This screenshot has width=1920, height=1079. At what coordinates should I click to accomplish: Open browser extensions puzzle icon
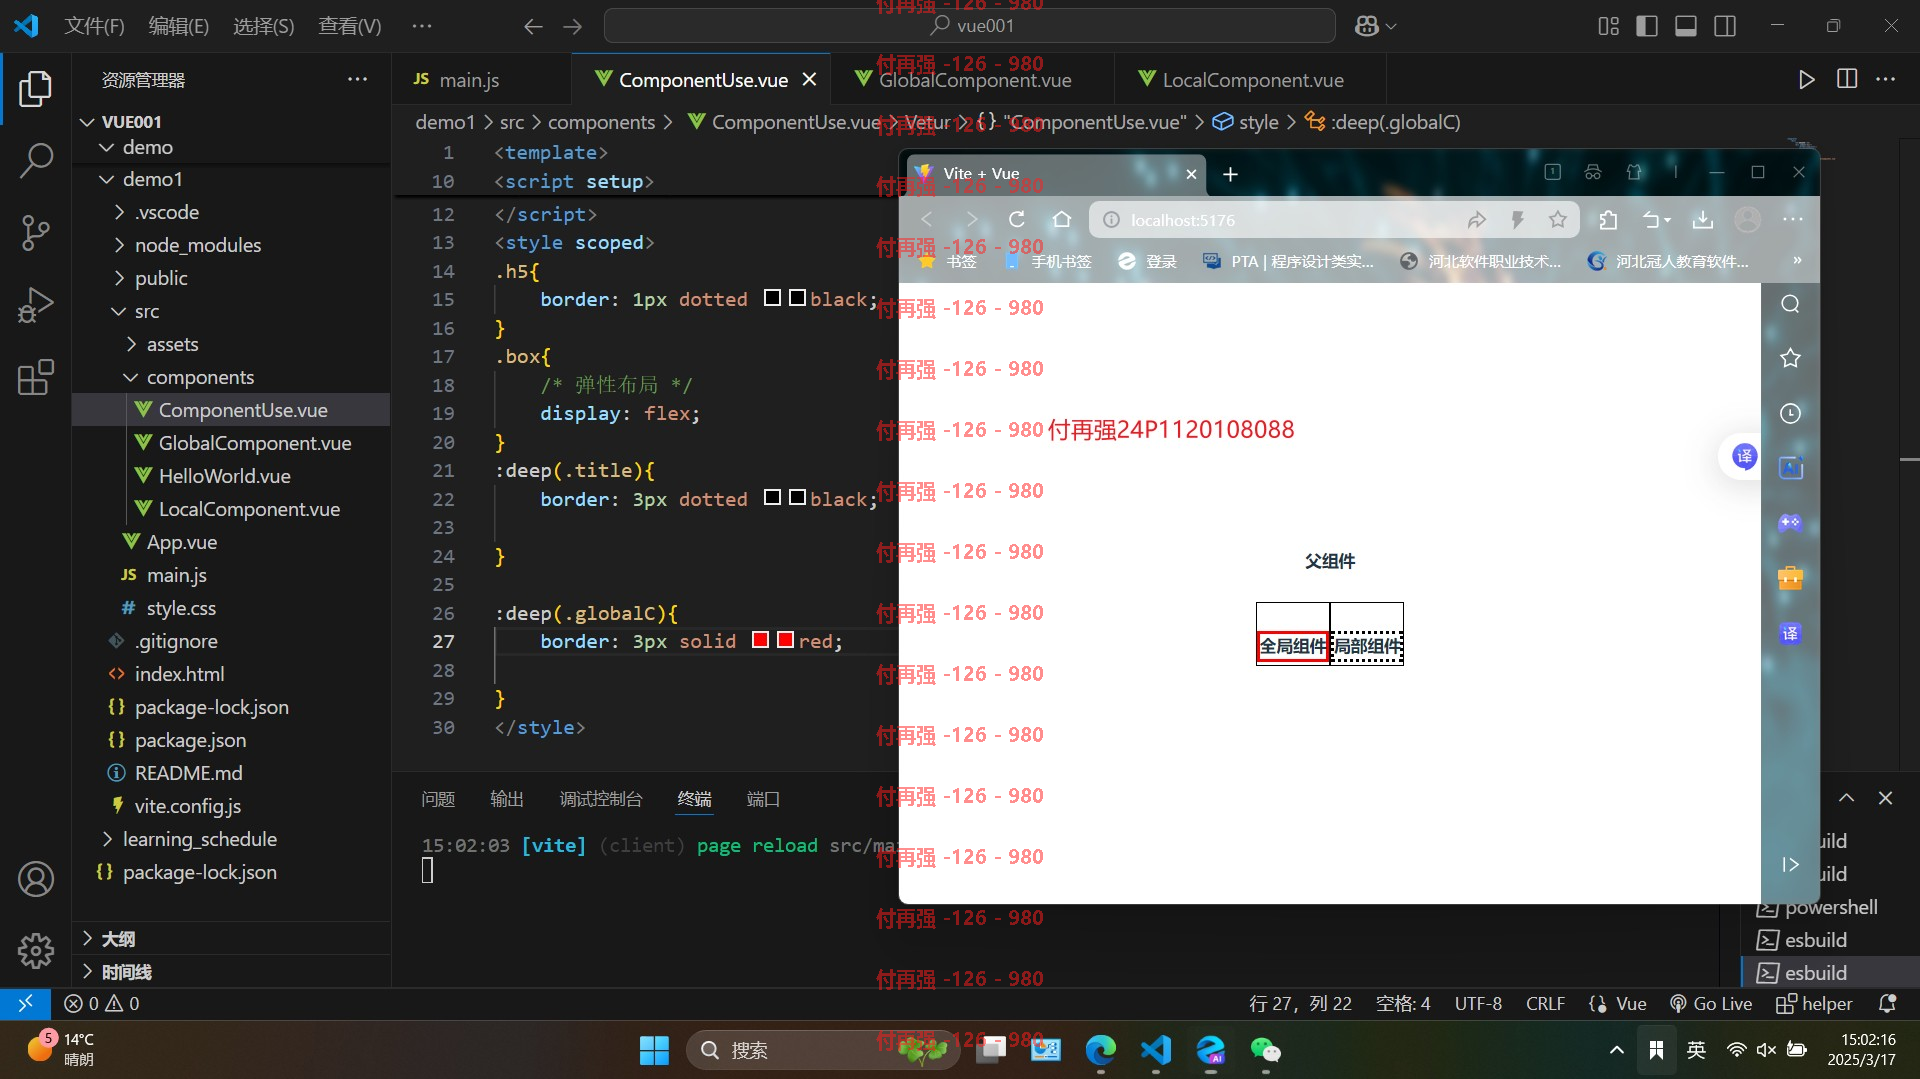(x=1608, y=219)
